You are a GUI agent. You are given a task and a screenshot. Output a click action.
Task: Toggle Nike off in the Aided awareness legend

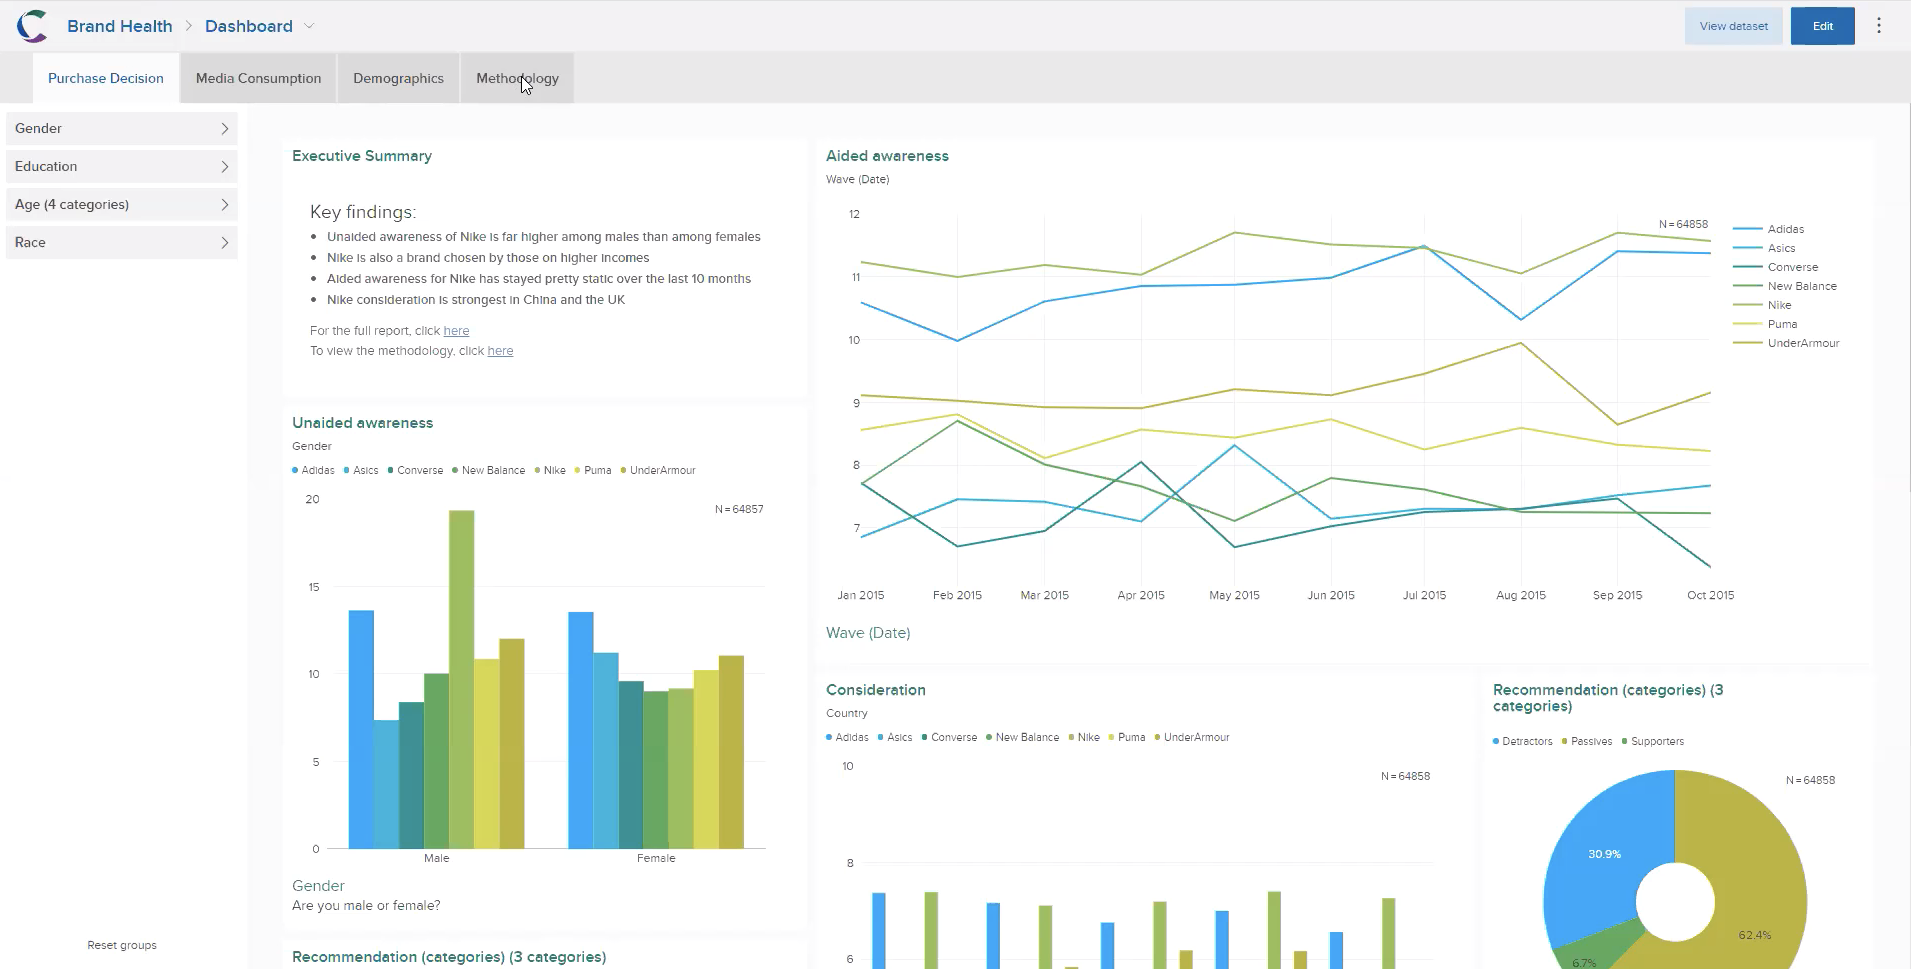pos(1778,305)
